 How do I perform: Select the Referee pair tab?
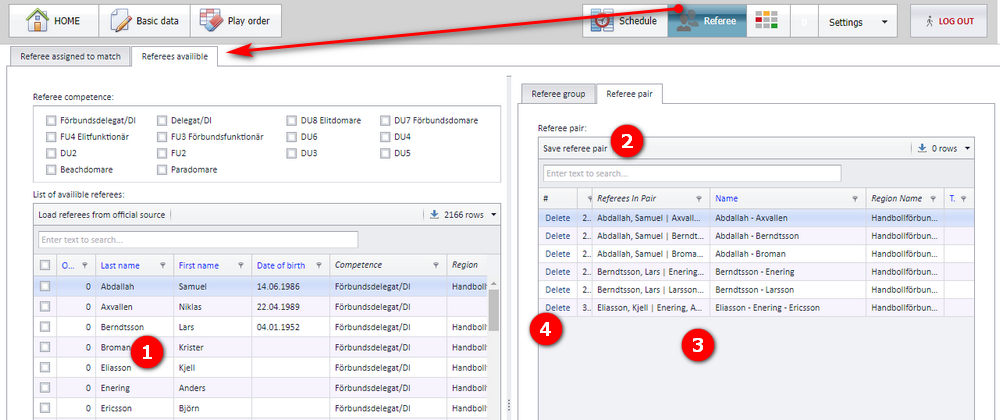coord(629,94)
